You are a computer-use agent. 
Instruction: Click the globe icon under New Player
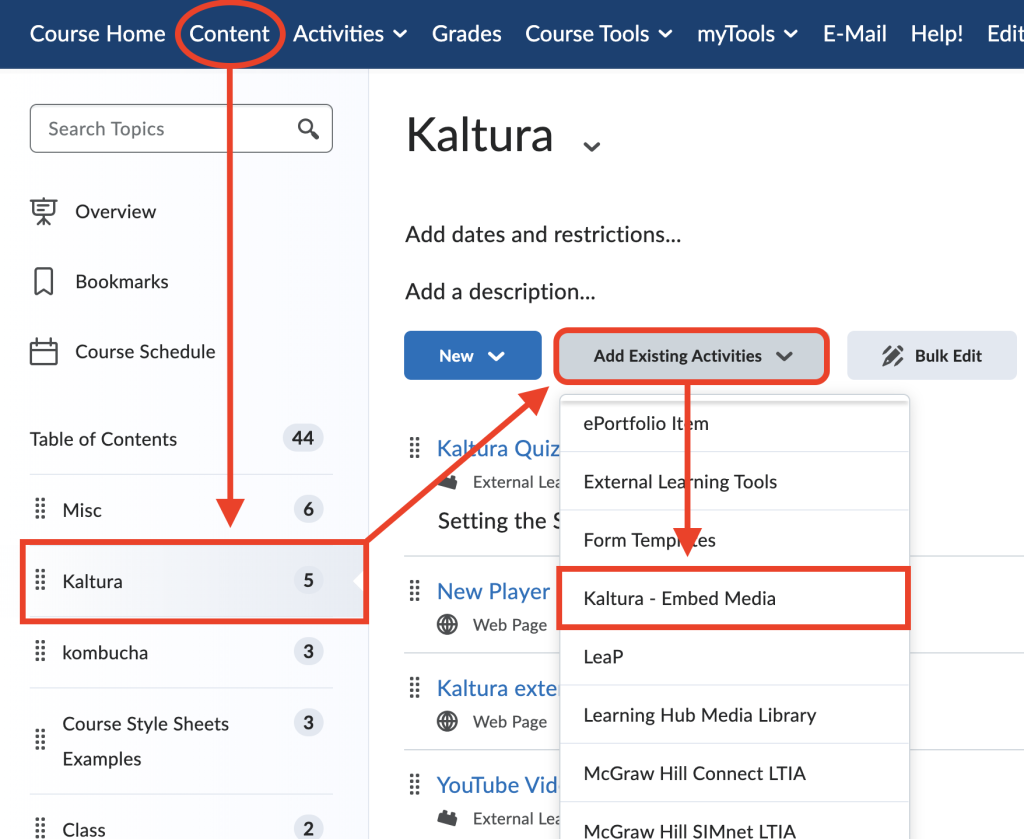coord(447,625)
